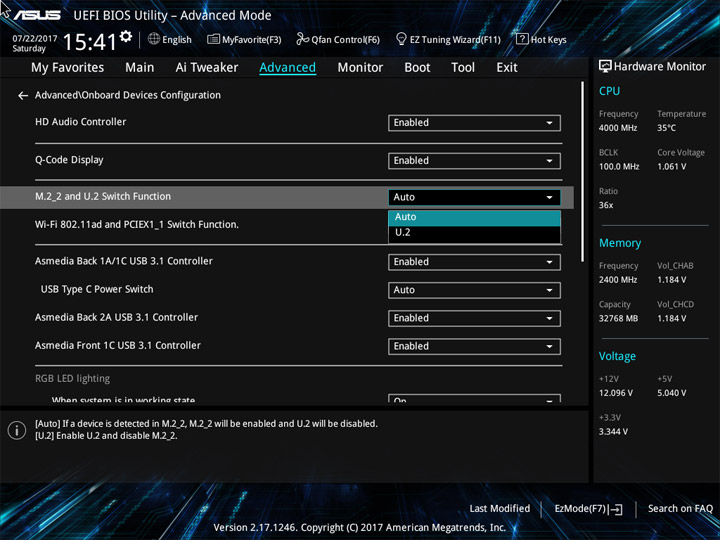Click CPU frequency value 4000 MHz

point(618,128)
